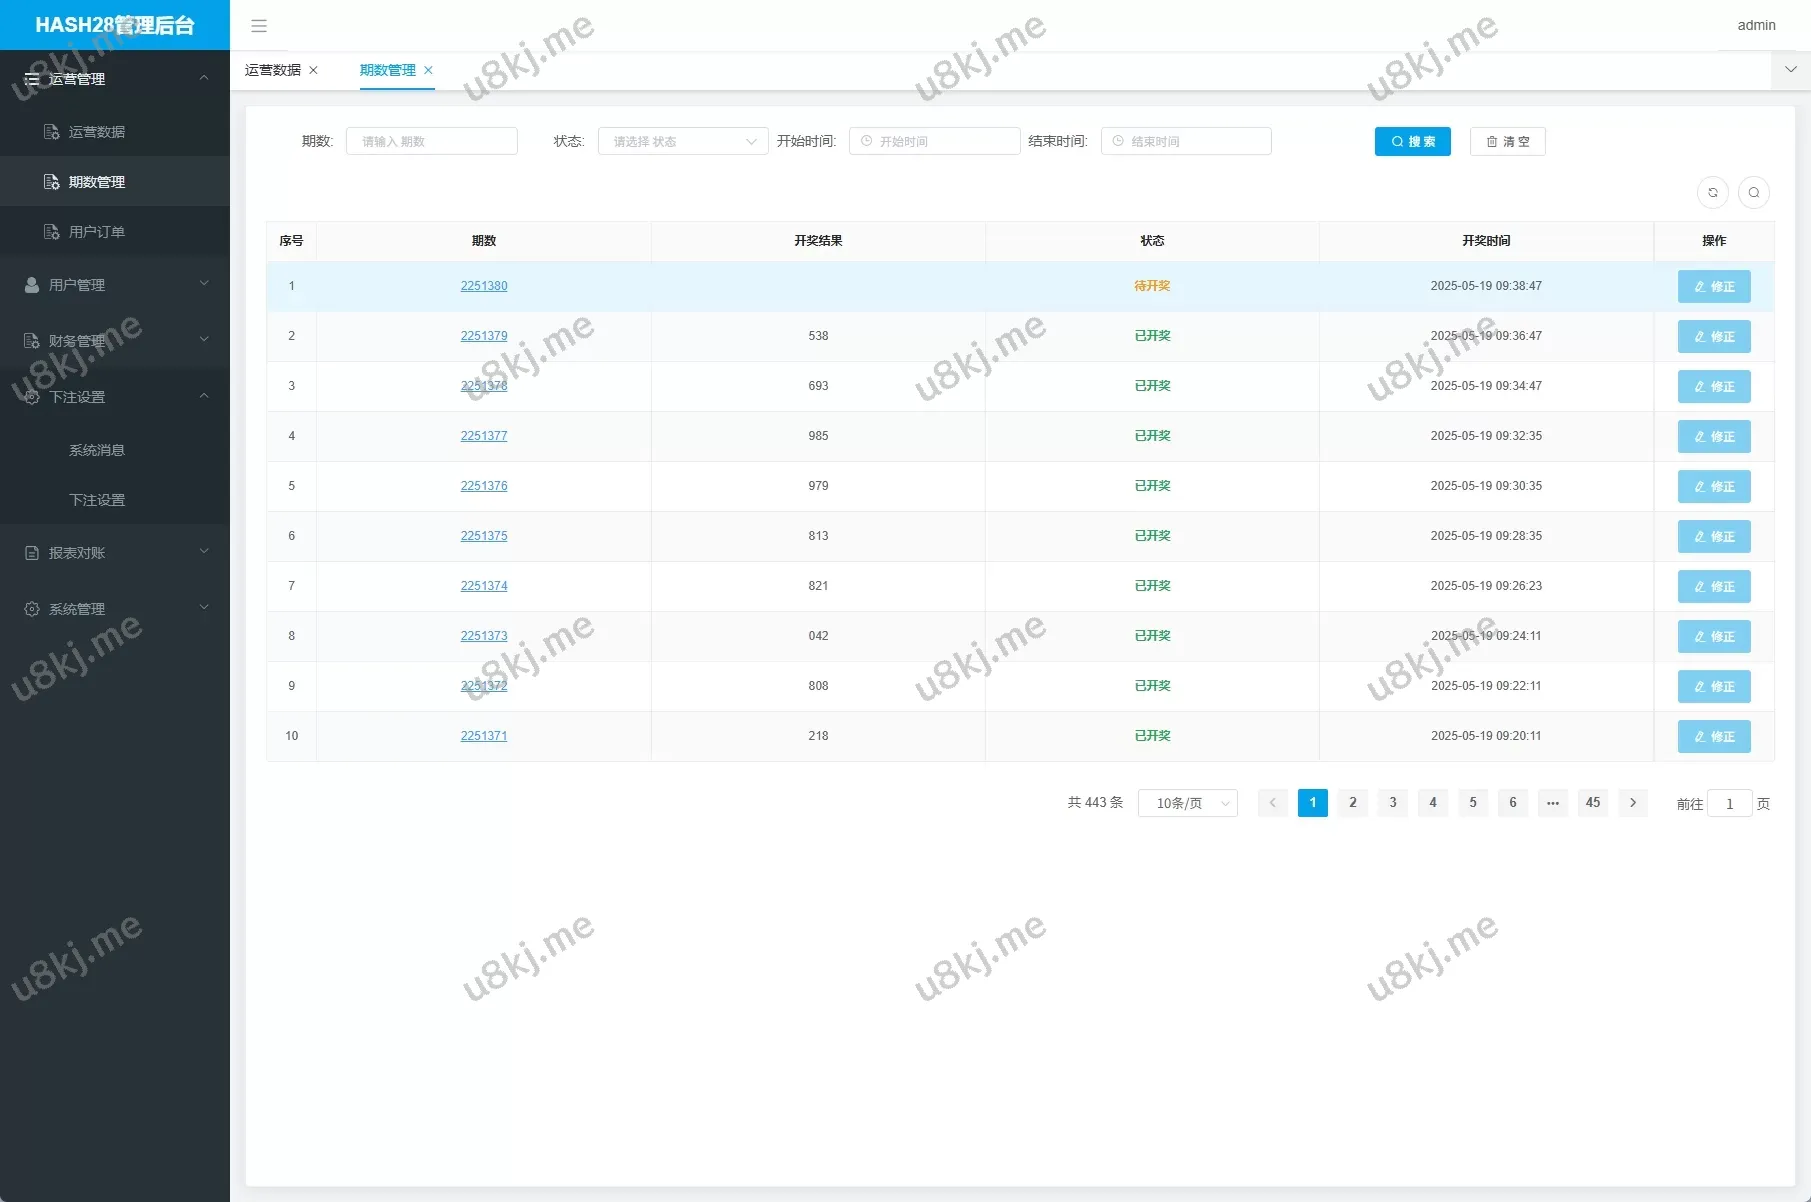Screen dimensions: 1811x1202
Task: Click the circular search toggle icon
Action: coord(1754,192)
